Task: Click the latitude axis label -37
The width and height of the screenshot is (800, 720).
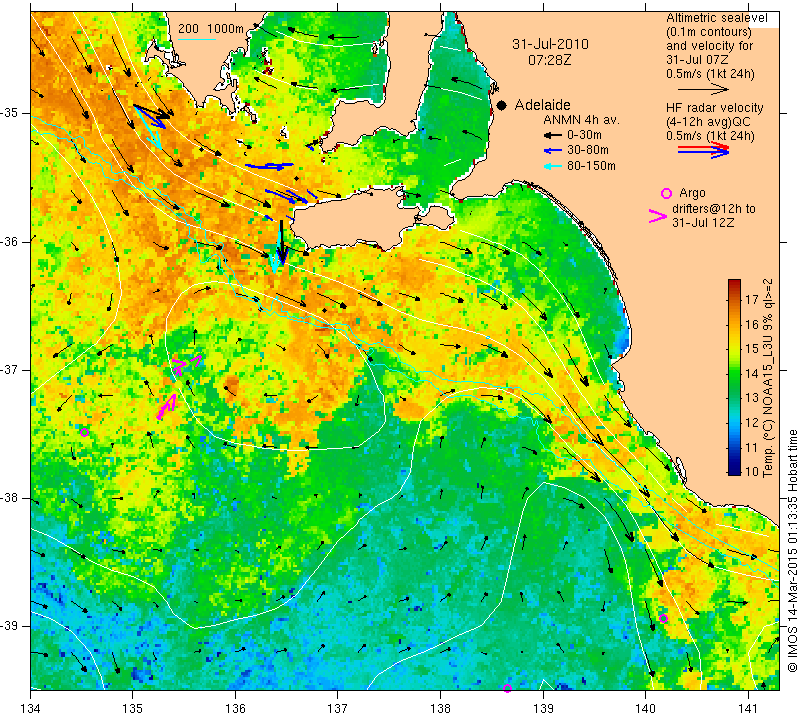Action: coord(11,369)
